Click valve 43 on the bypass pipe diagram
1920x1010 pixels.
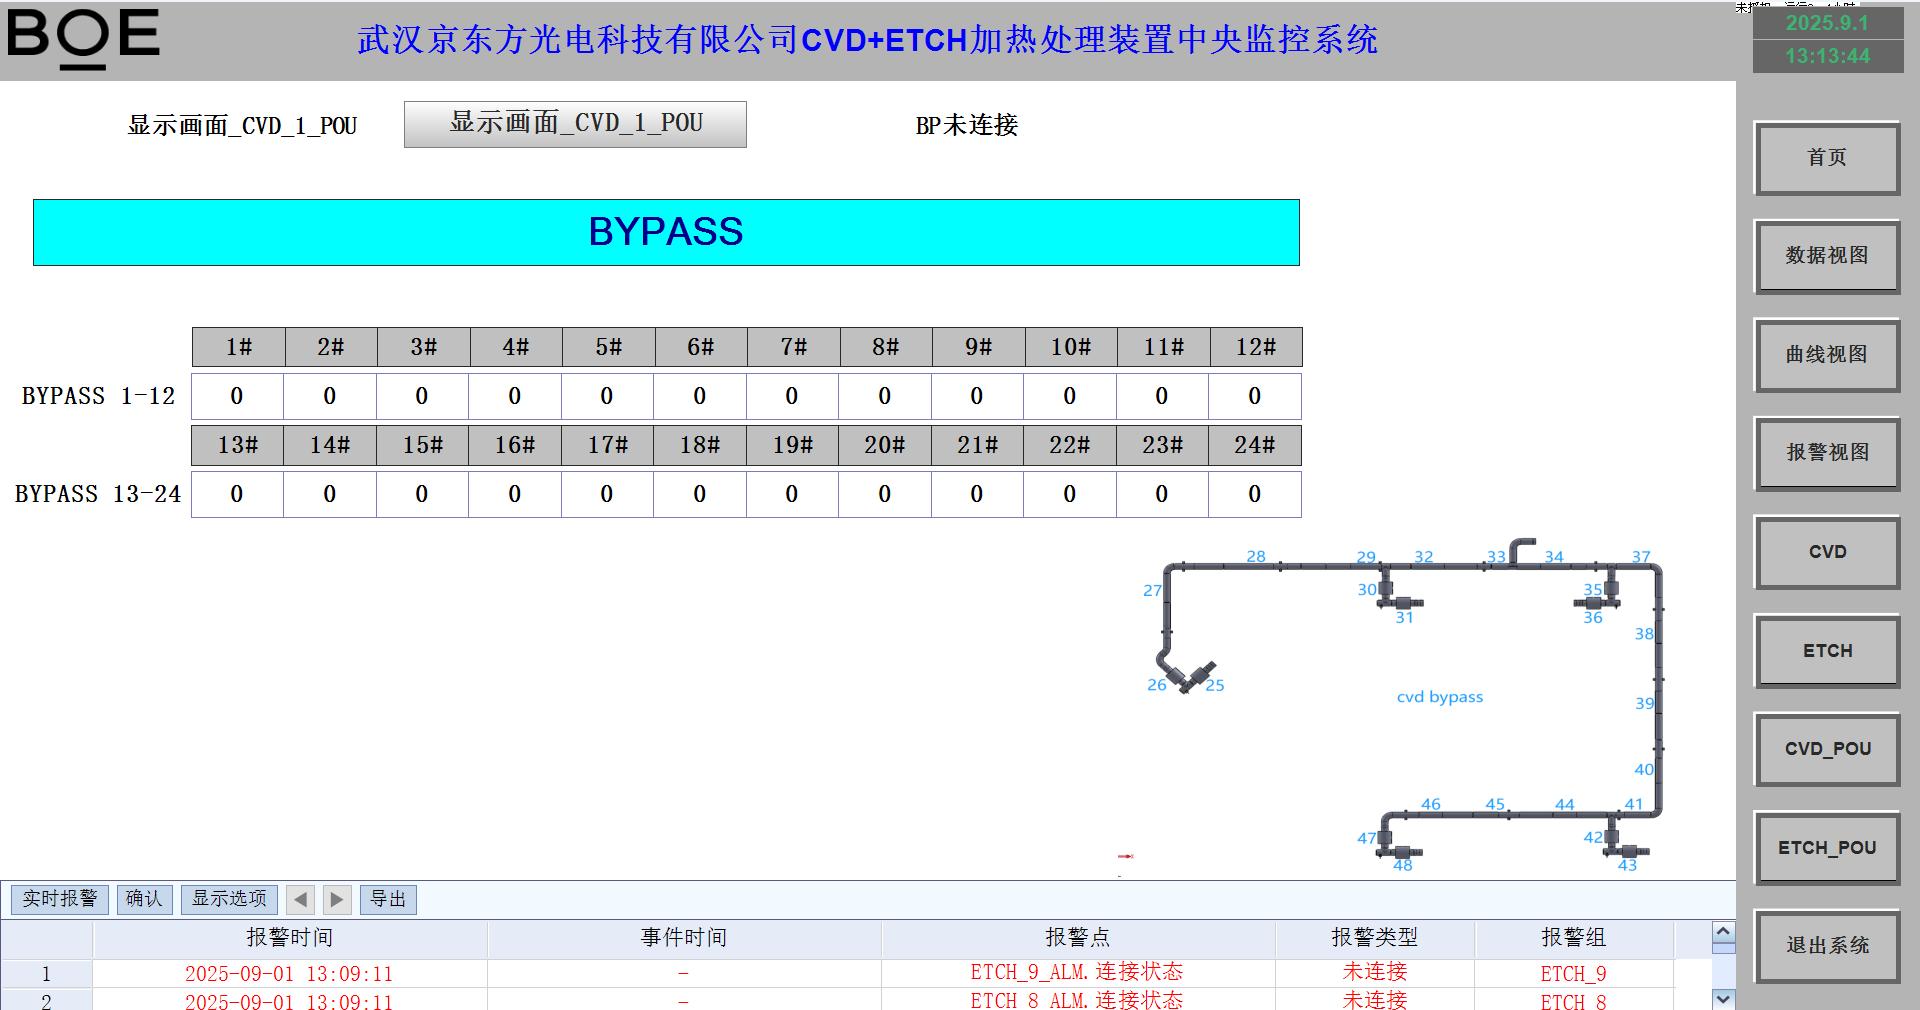[1628, 852]
